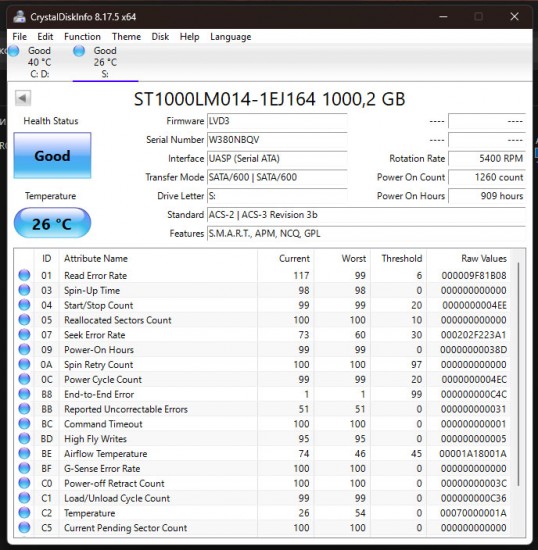Click raw value 00001A18001A
The width and height of the screenshot is (538, 550).
pos(473,454)
